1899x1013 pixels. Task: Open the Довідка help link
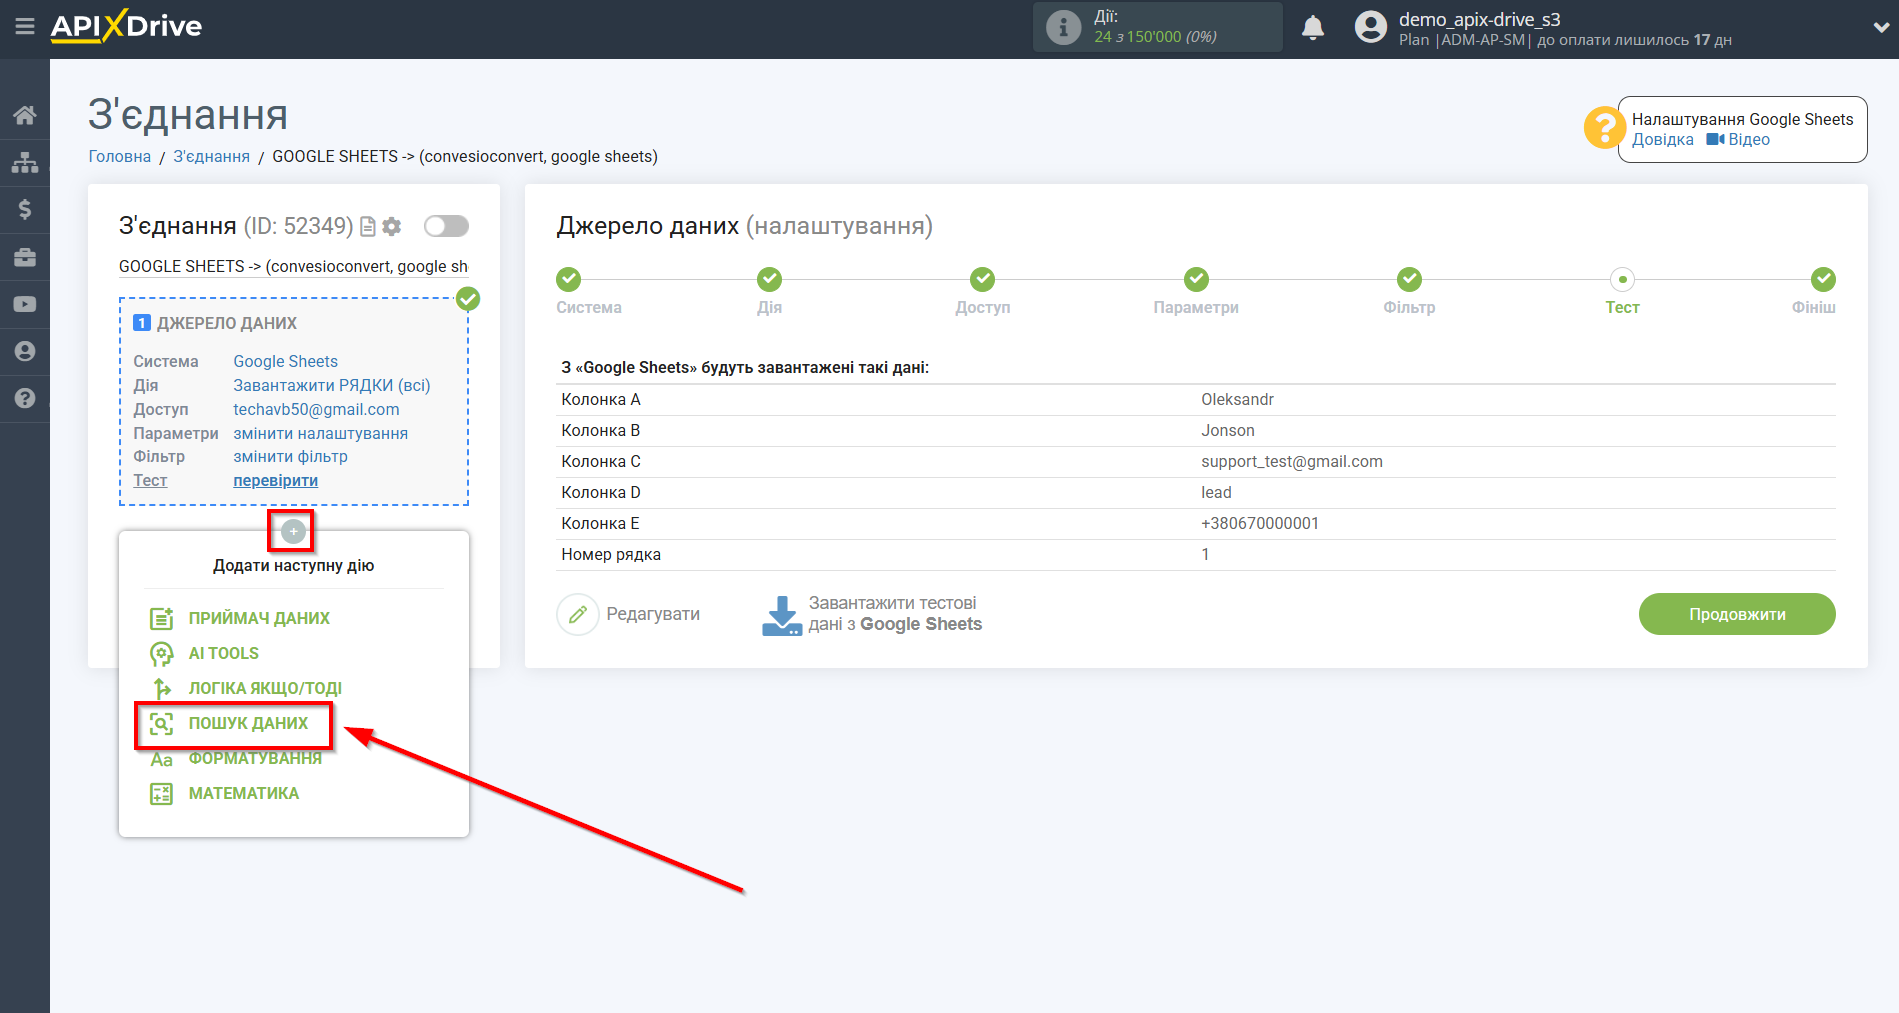point(1662,140)
